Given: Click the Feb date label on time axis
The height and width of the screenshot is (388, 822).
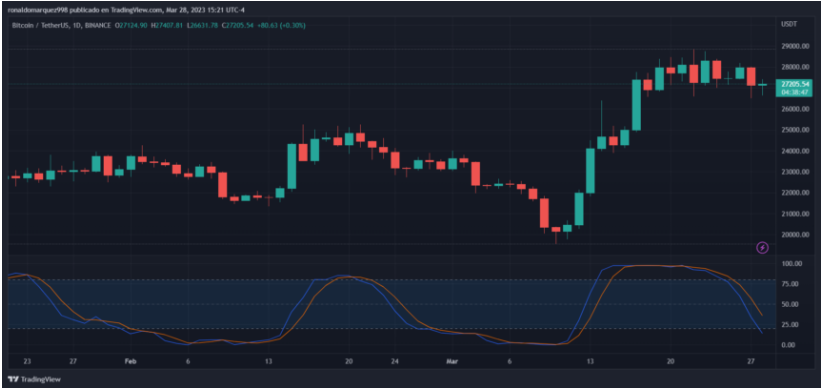Looking at the screenshot, I should click(x=131, y=361).
